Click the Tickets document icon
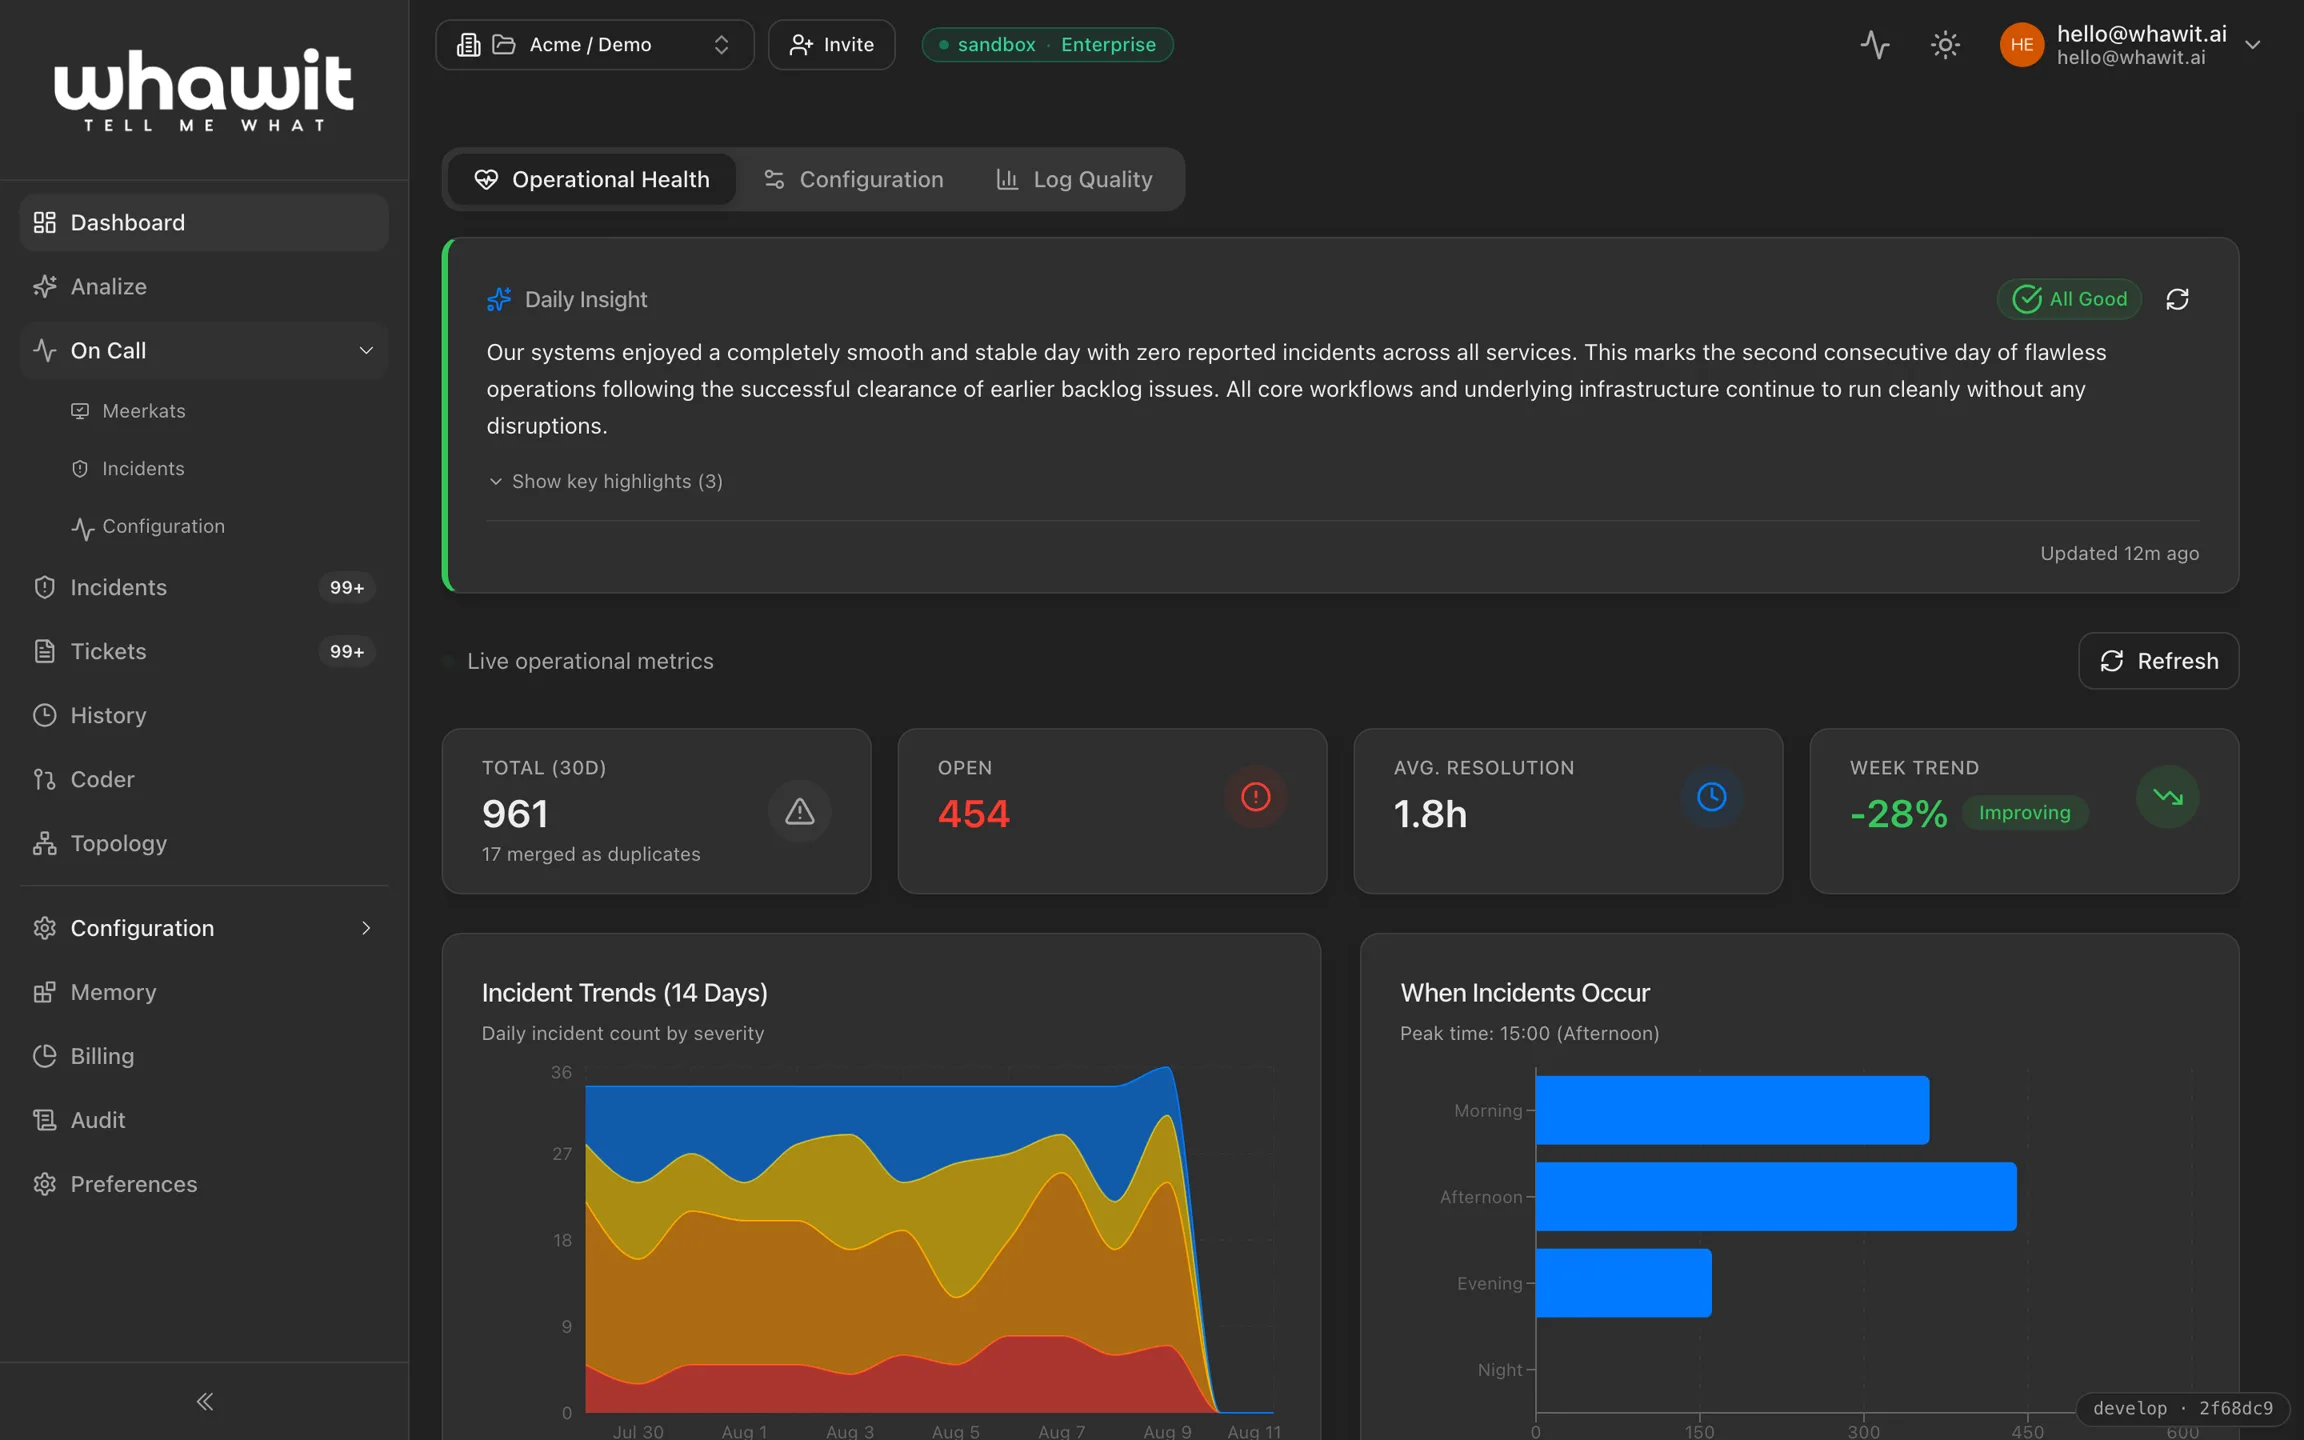The height and width of the screenshot is (1440, 2304). 44,651
